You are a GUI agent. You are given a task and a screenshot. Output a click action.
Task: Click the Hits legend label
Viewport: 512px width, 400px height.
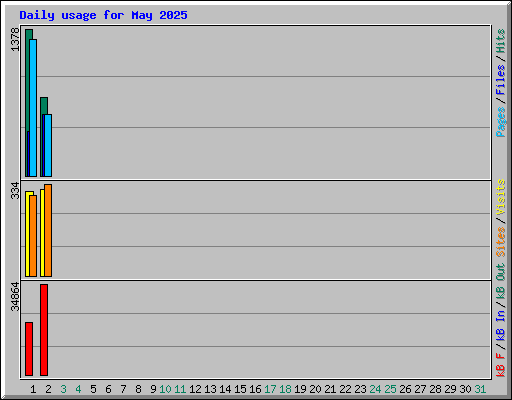tap(501, 41)
